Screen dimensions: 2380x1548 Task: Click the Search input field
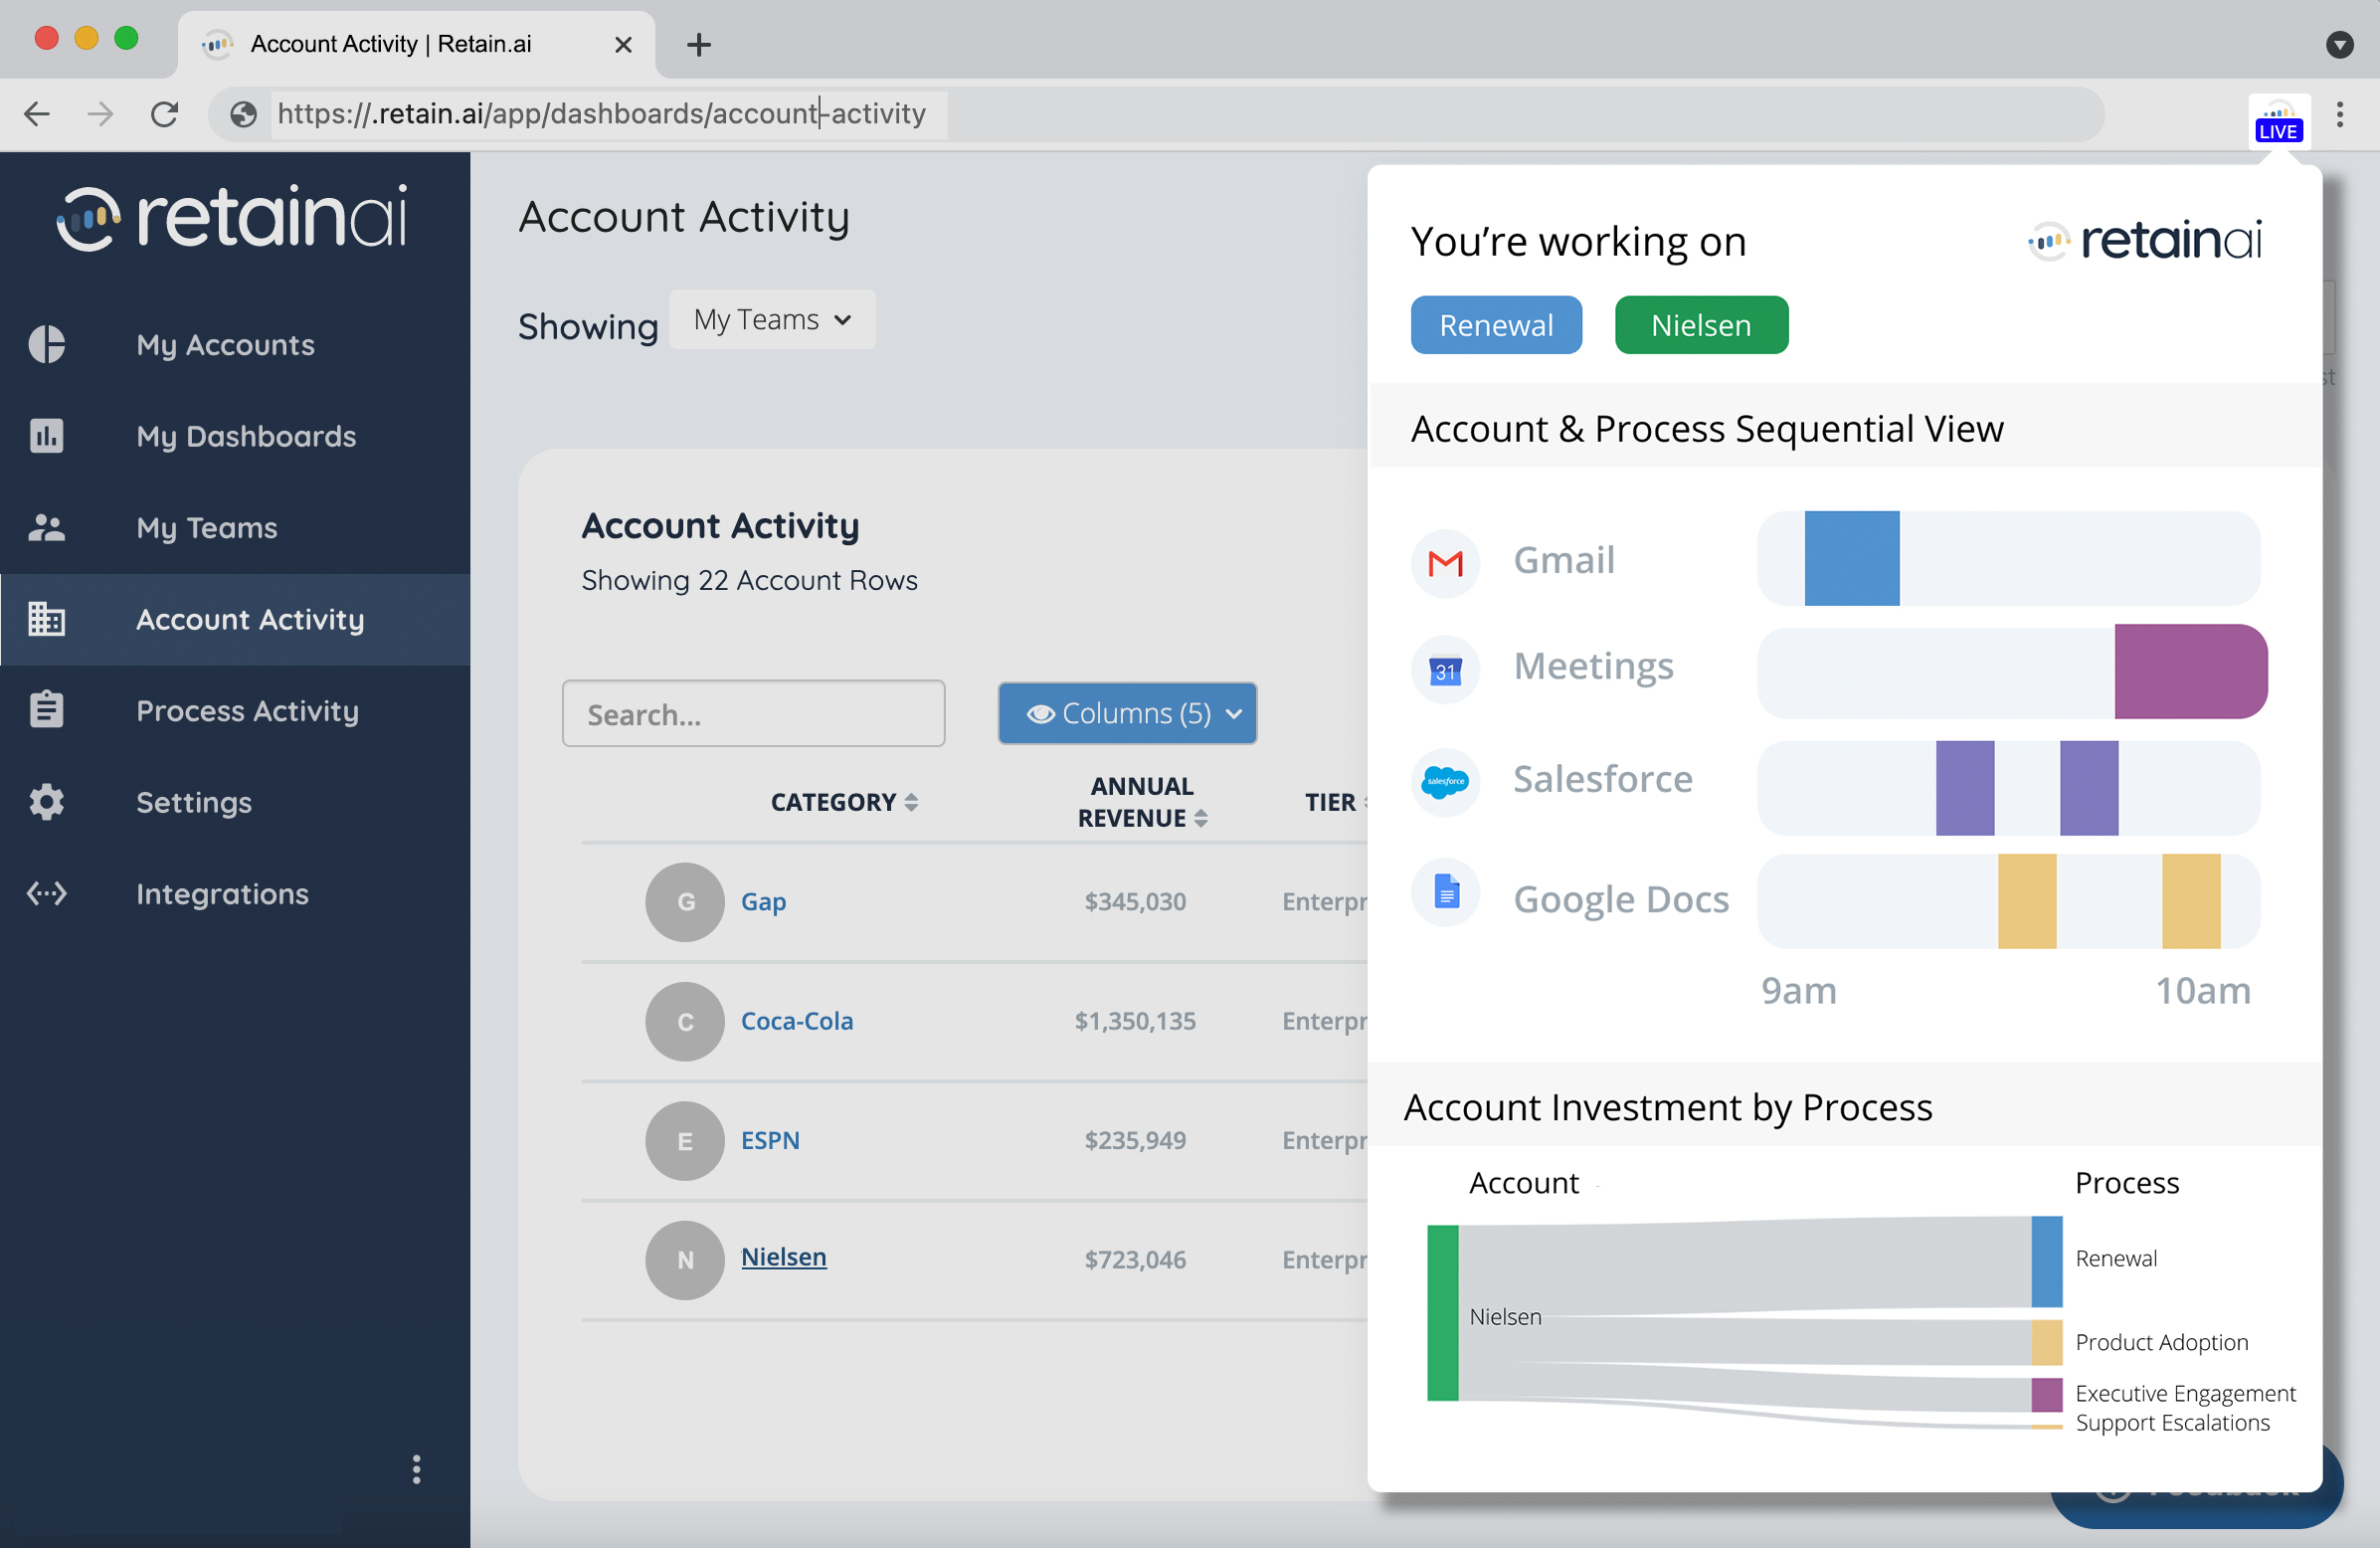pyautogui.click(x=753, y=713)
